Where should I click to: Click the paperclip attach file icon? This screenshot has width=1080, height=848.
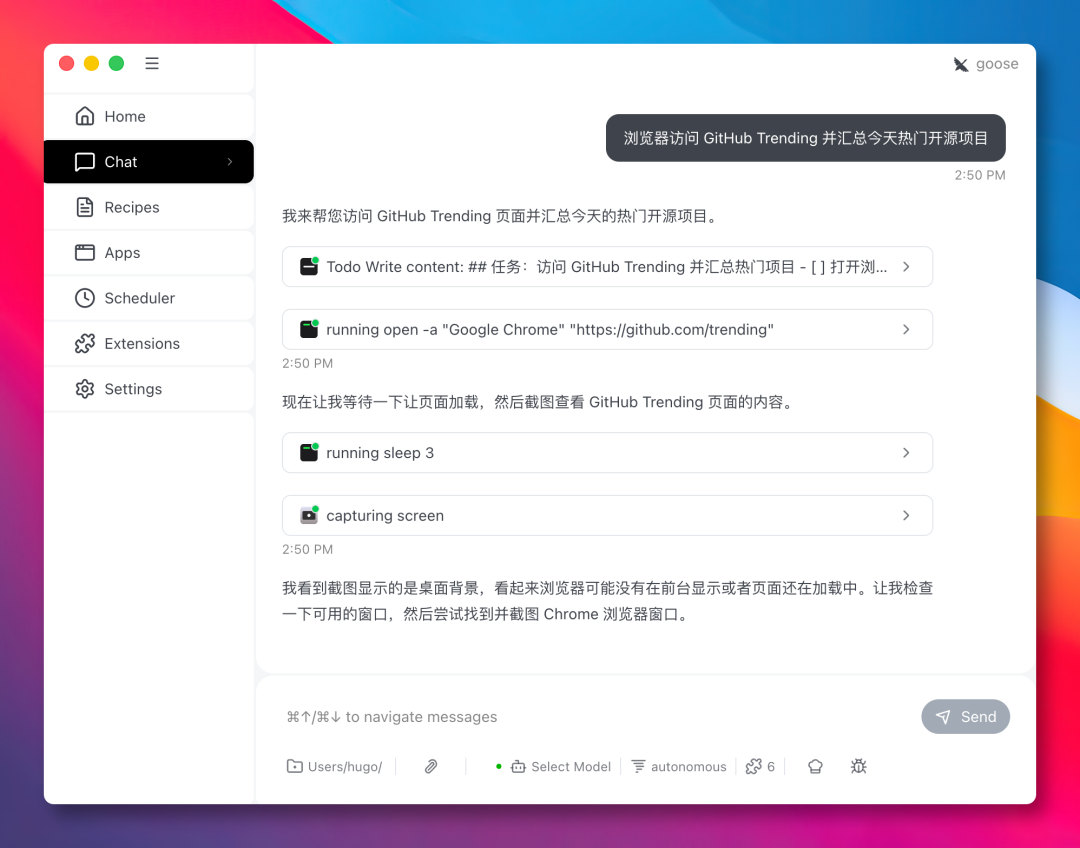431,767
